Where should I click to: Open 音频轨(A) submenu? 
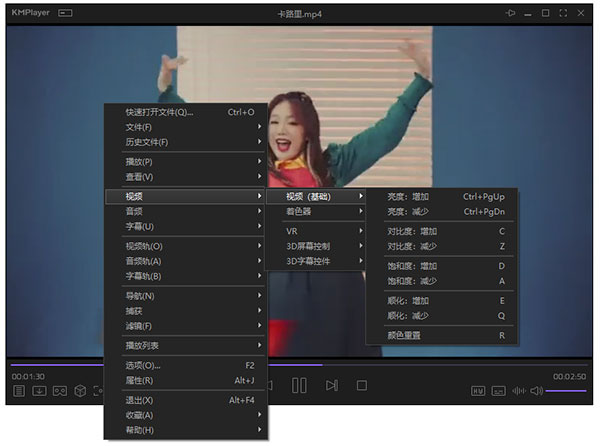point(186,261)
